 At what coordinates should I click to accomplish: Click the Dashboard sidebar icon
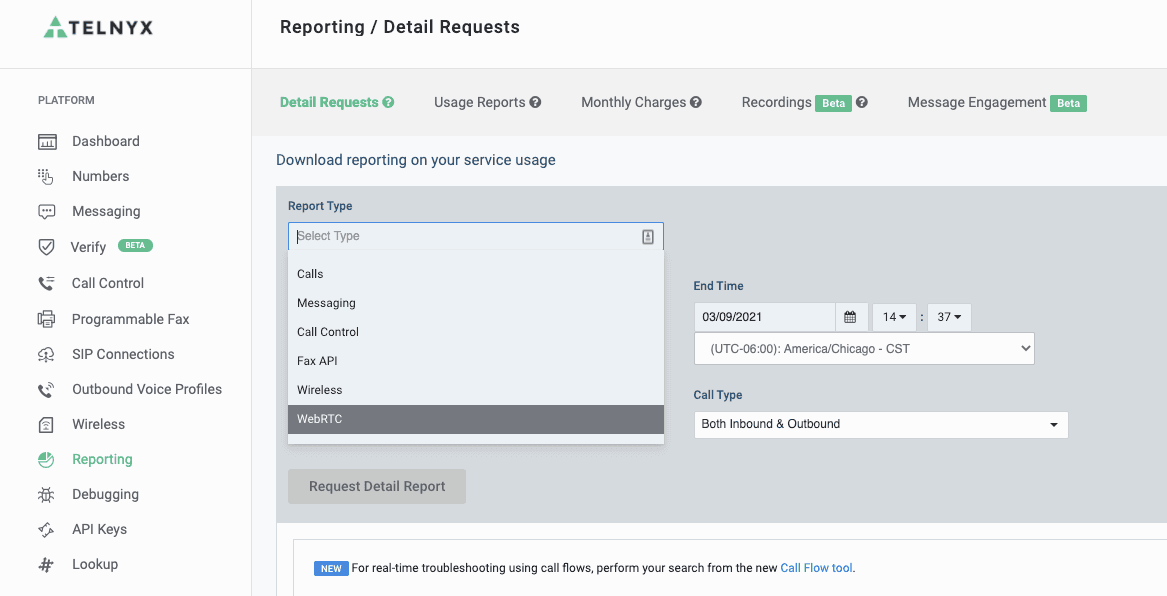click(x=47, y=141)
